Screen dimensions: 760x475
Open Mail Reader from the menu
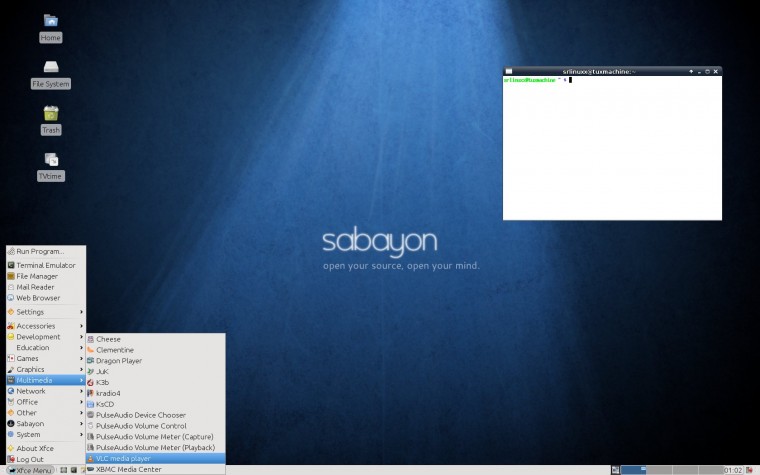tap(46, 287)
